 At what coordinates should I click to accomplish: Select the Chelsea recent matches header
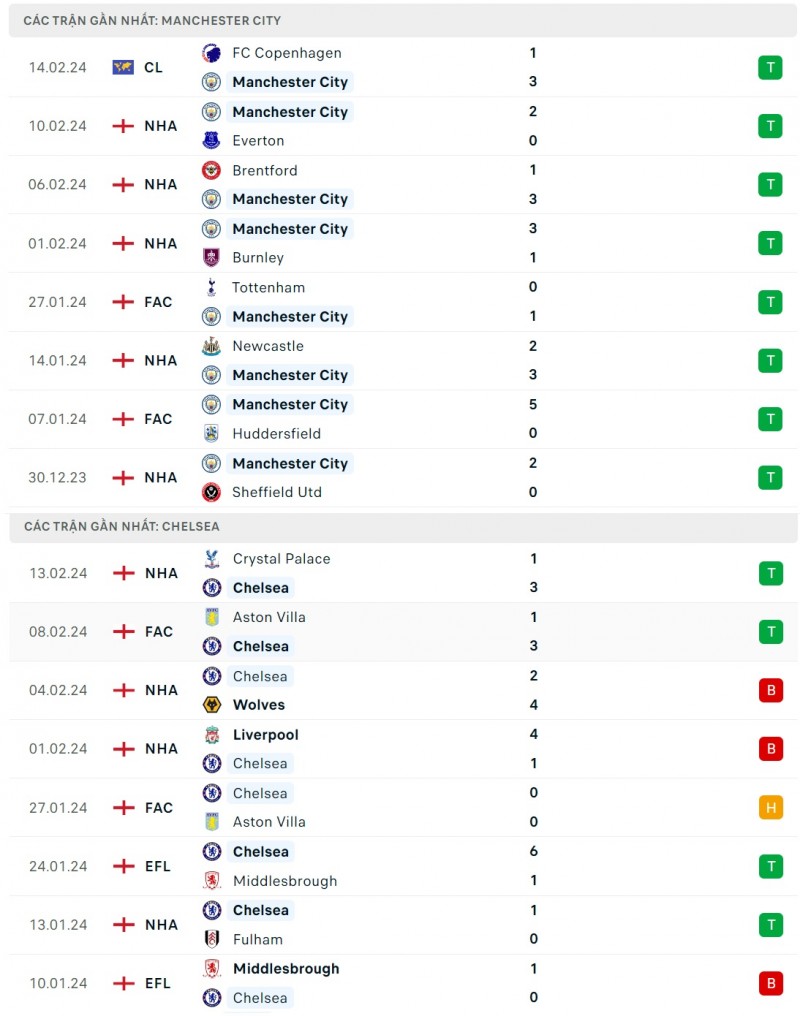click(x=122, y=526)
